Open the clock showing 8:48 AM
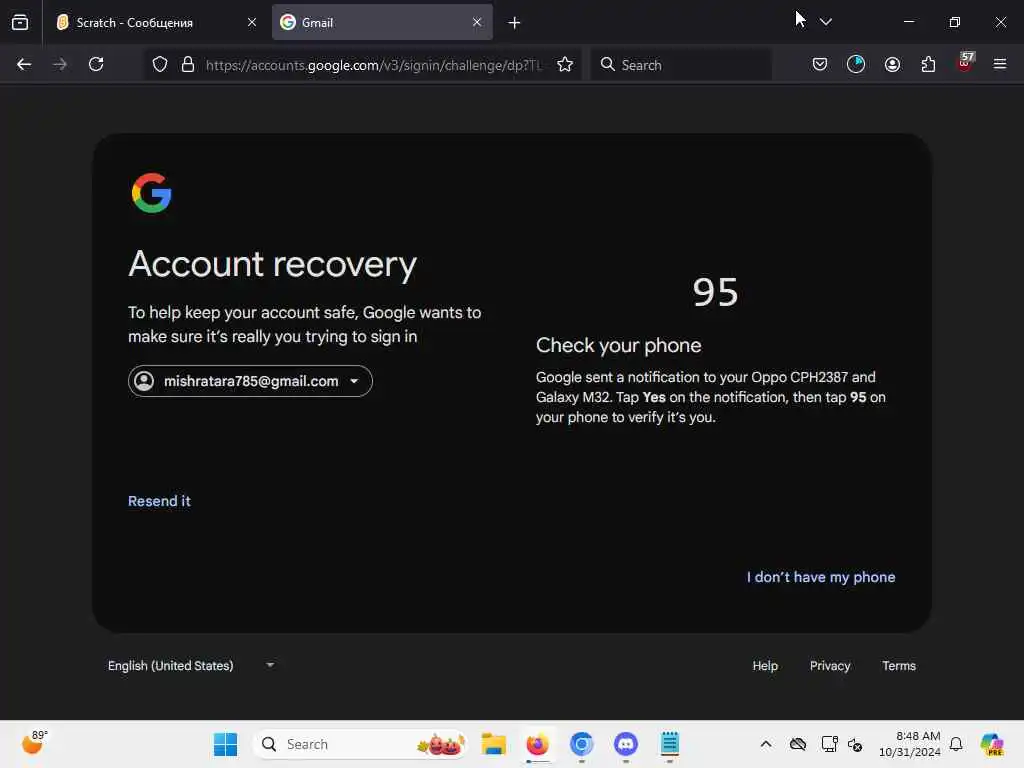Image resolution: width=1024 pixels, height=768 pixels. tap(910, 744)
